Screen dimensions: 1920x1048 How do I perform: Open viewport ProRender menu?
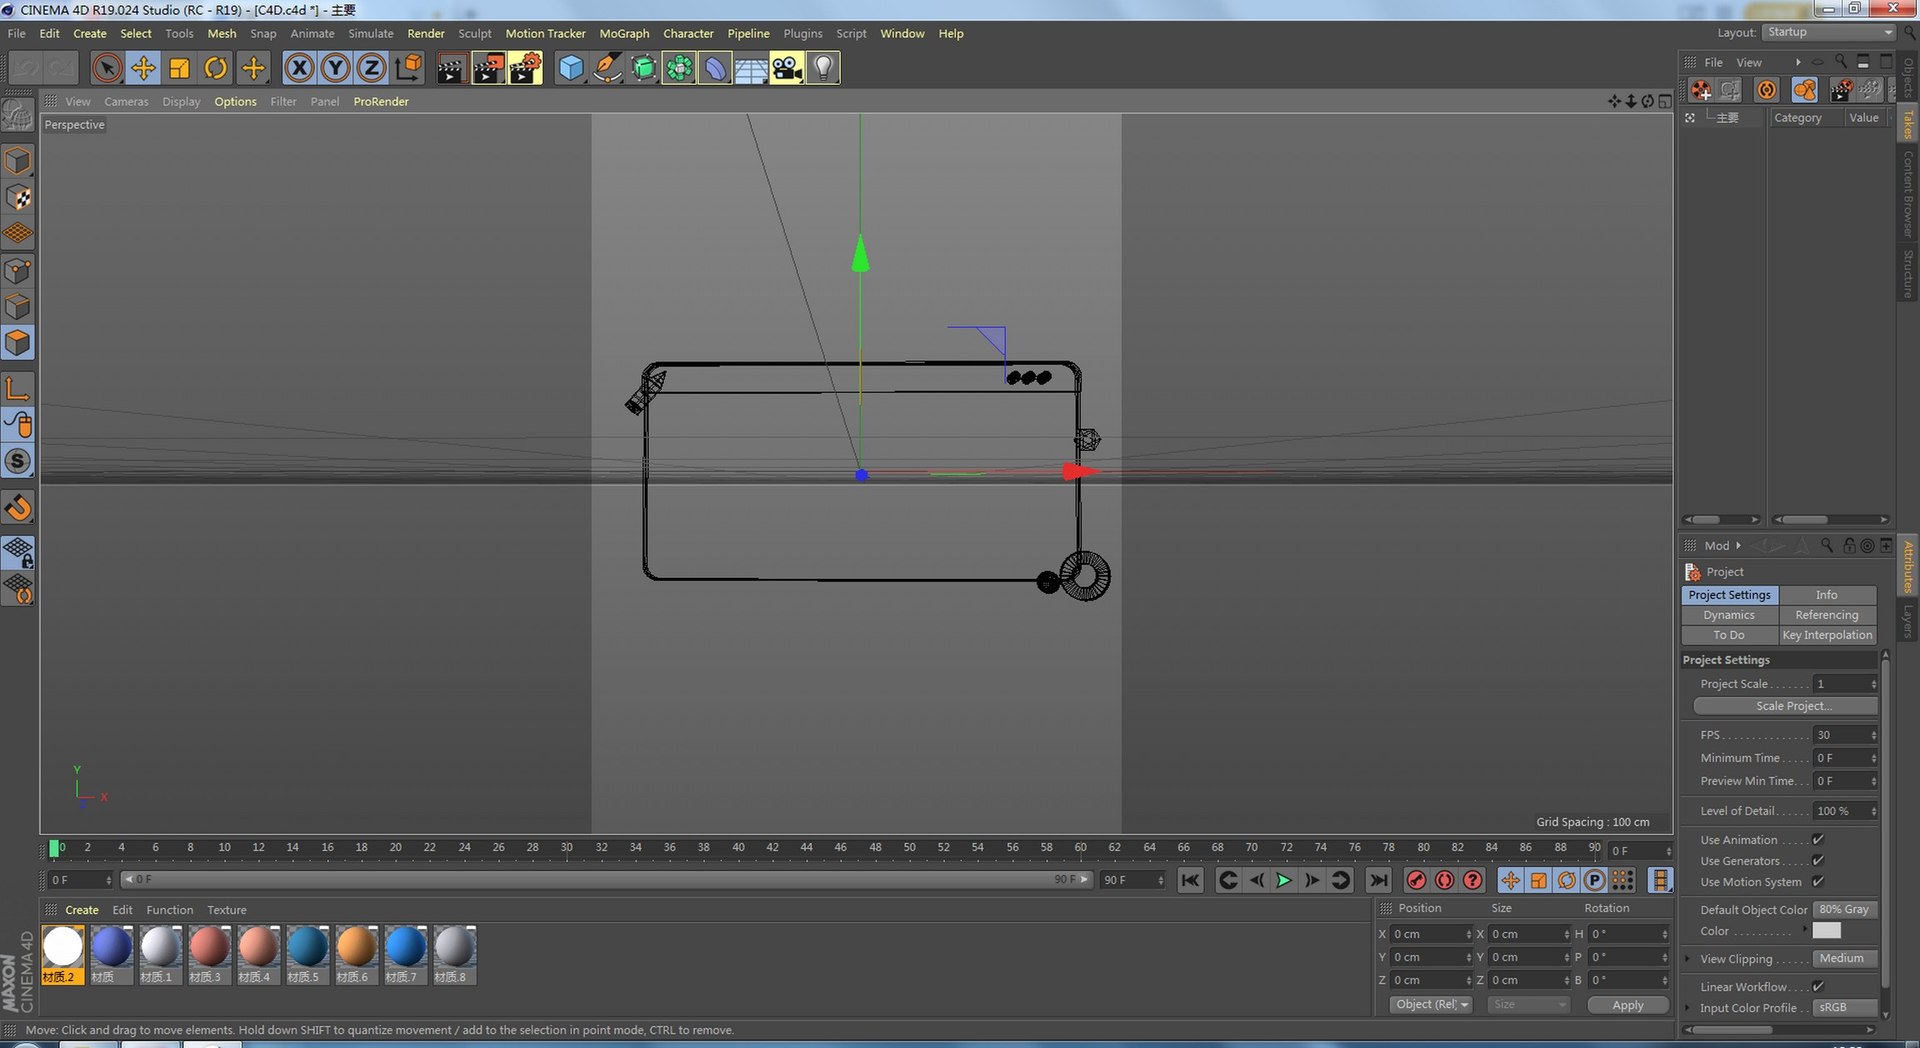click(x=381, y=101)
